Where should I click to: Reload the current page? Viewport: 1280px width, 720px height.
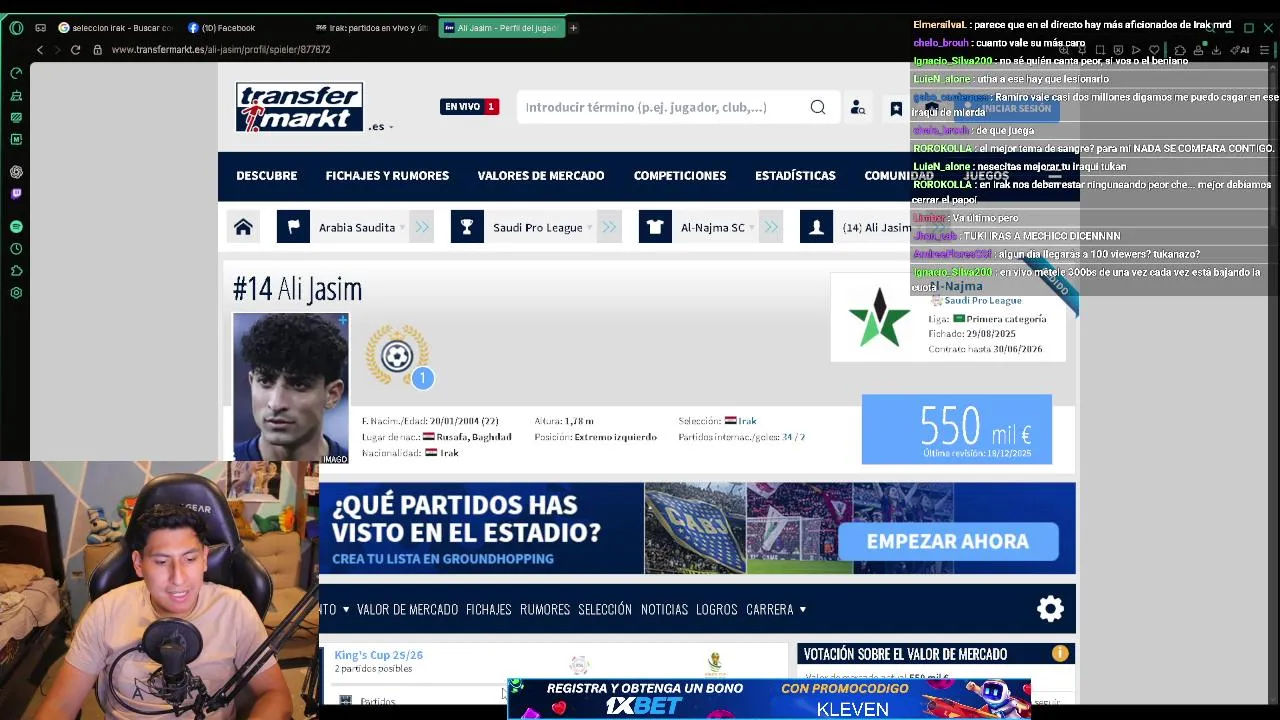tap(75, 50)
